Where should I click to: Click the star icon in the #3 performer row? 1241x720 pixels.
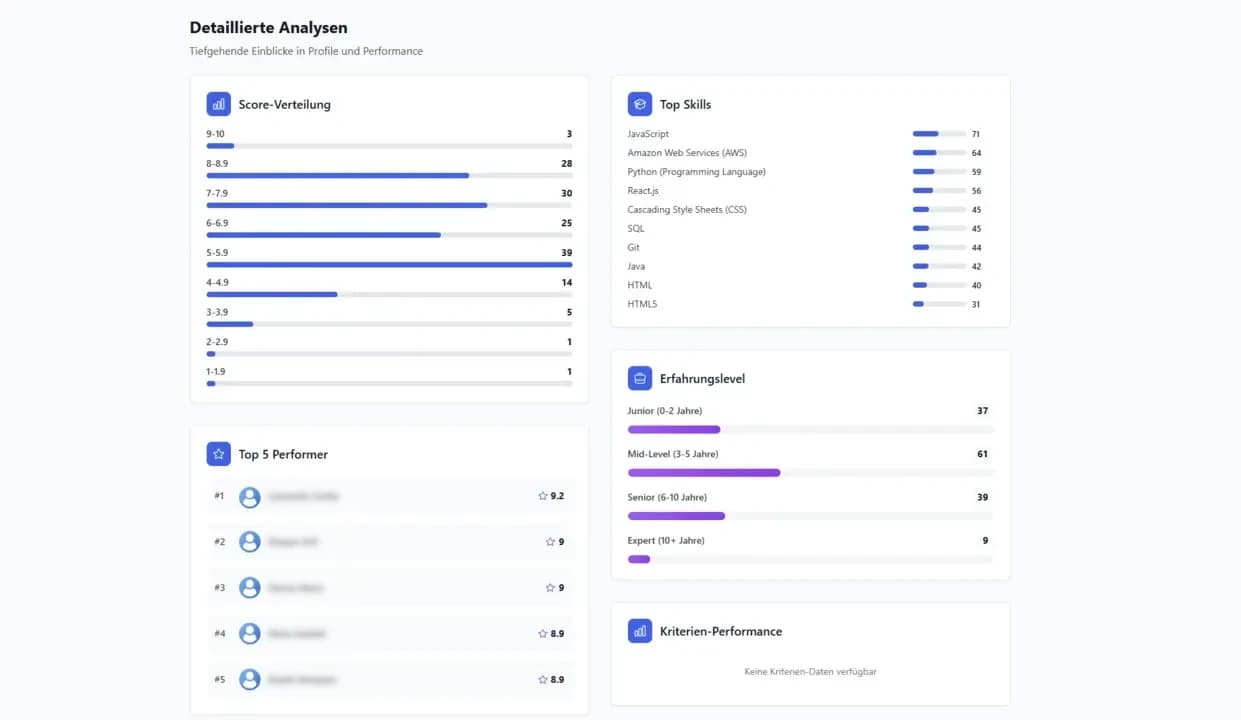tap(550, 588)
